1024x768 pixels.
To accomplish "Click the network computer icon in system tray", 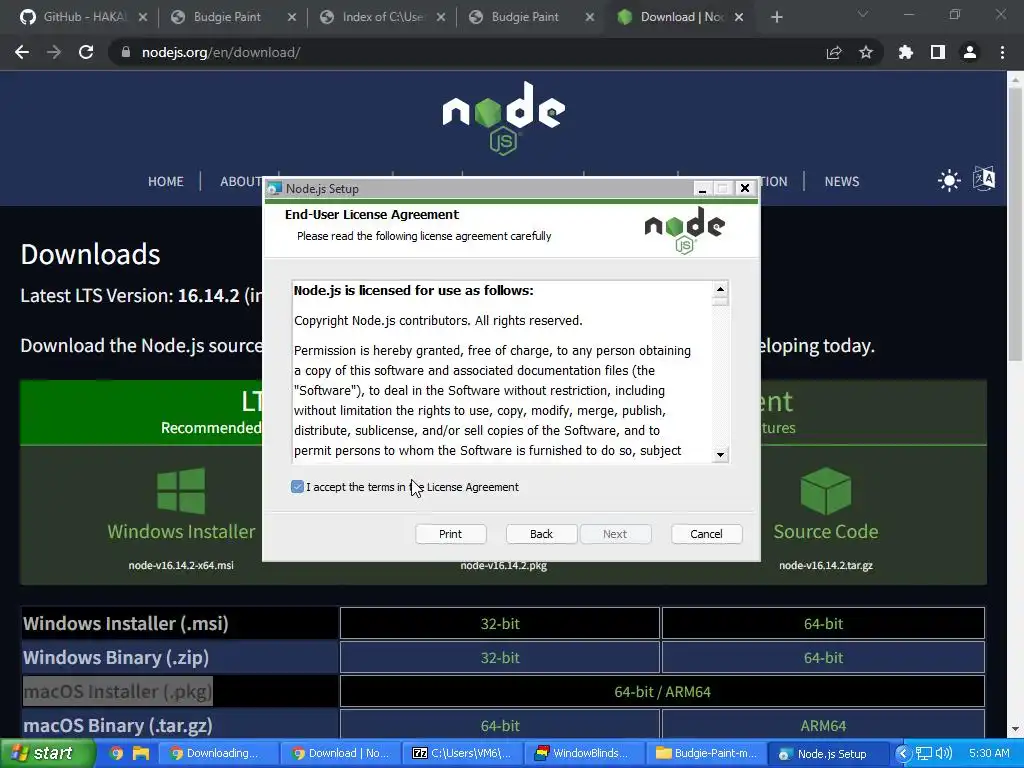I will click(923, 753).
